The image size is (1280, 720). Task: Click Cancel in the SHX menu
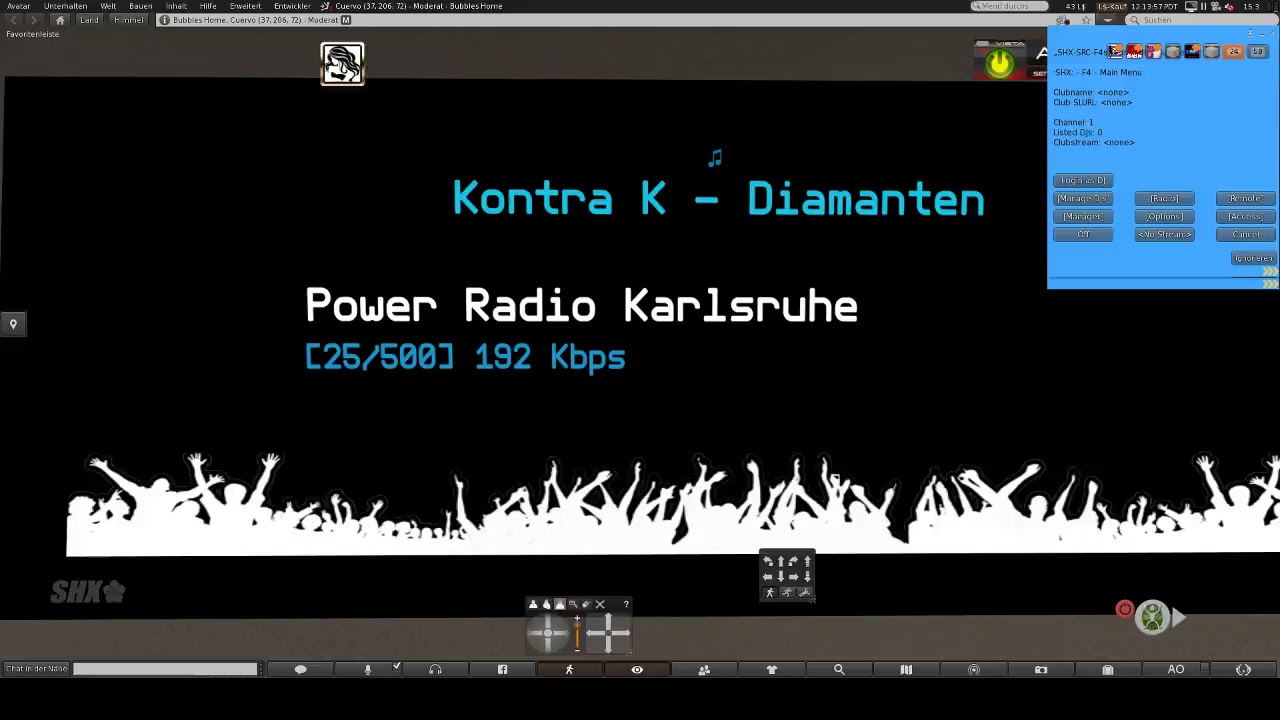coord(1246,234)
